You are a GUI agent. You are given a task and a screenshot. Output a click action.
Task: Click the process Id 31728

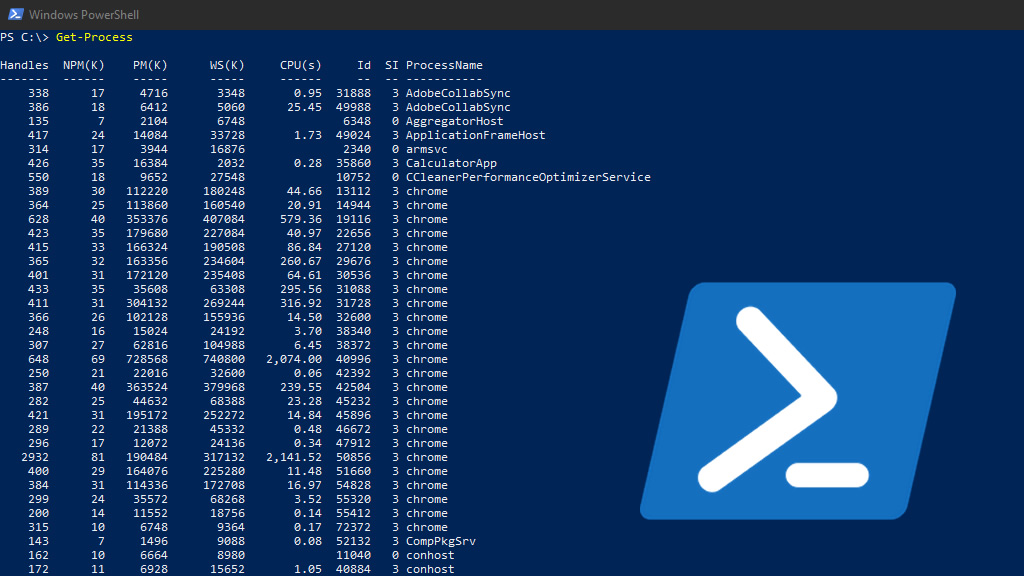point(353,304)
